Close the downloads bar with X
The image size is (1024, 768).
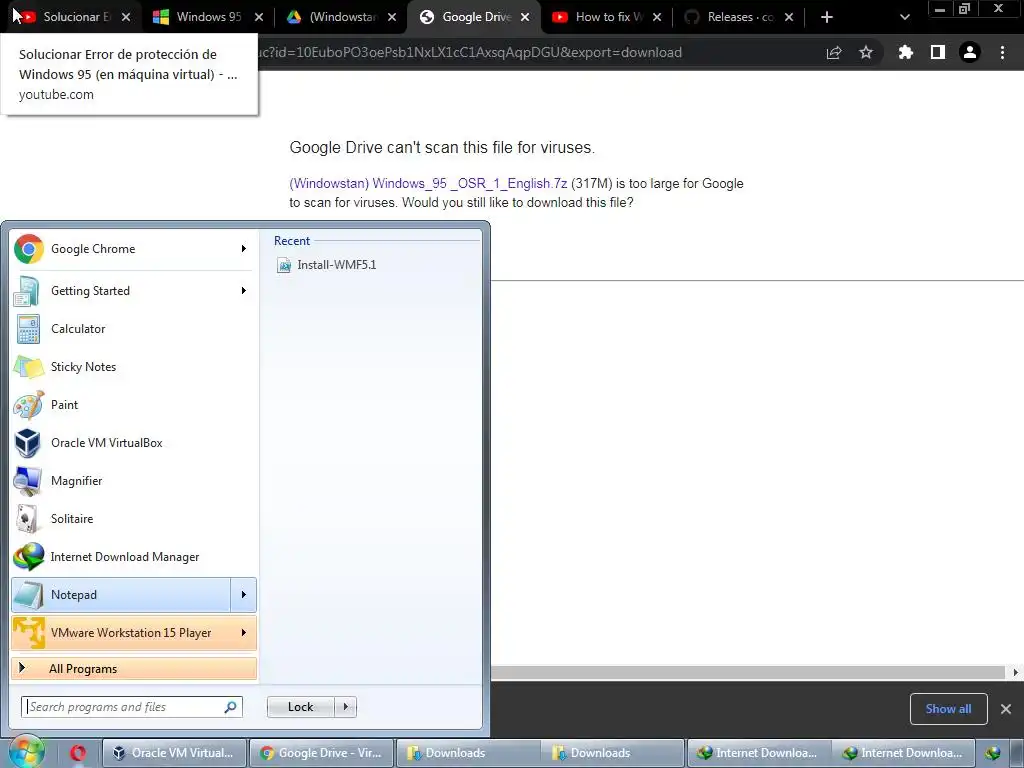(x=1006, y=709)
